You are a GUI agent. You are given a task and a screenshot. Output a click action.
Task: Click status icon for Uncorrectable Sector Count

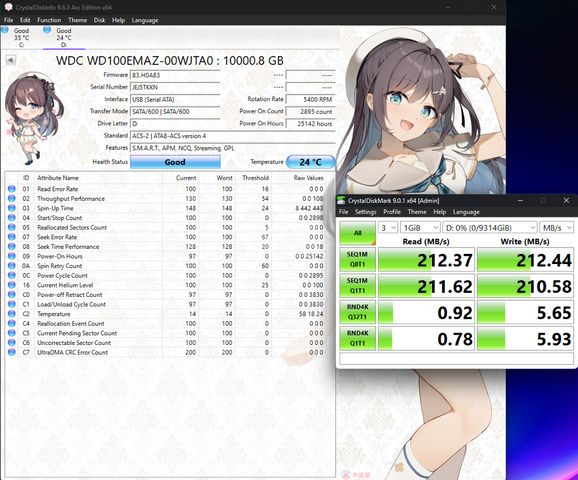11,342
